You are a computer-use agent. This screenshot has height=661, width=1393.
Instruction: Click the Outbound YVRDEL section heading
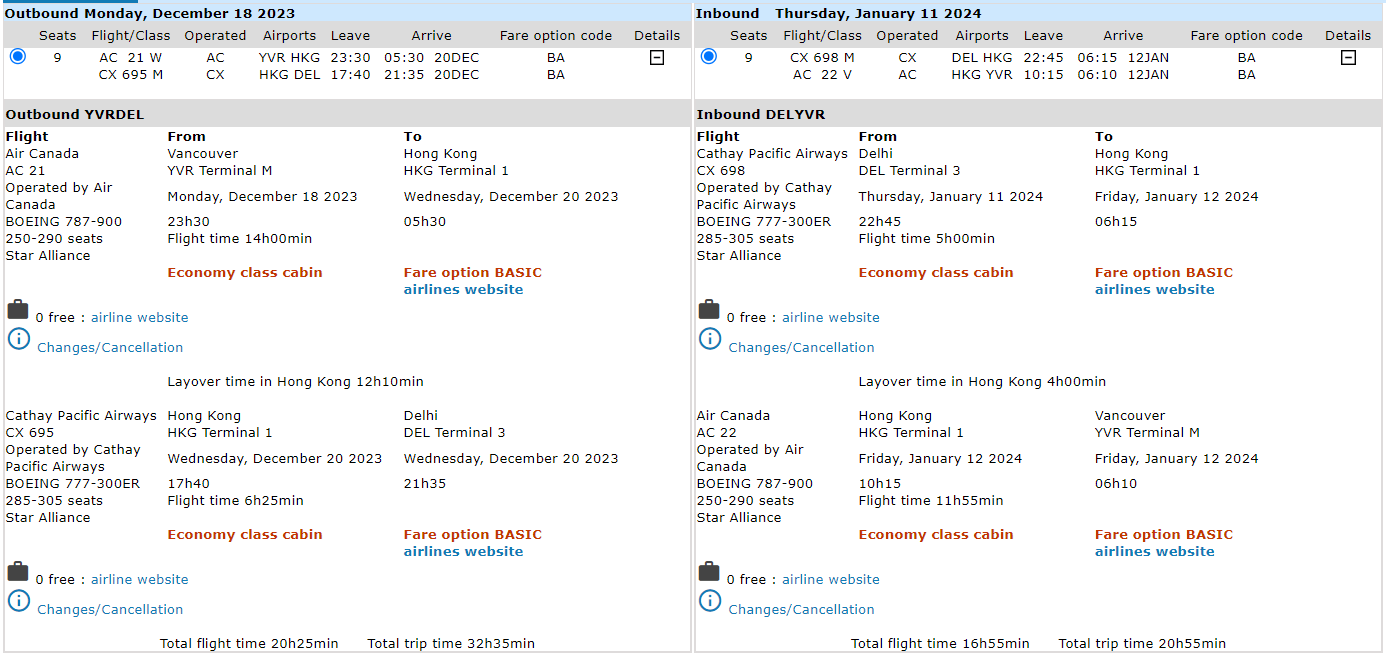click(x=75, y=114)
